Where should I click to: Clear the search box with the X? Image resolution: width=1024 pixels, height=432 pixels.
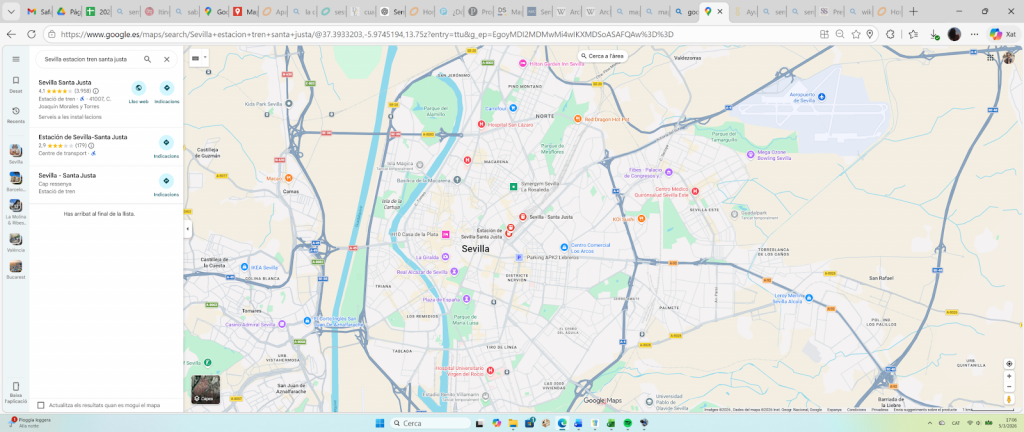click(167, 59)
